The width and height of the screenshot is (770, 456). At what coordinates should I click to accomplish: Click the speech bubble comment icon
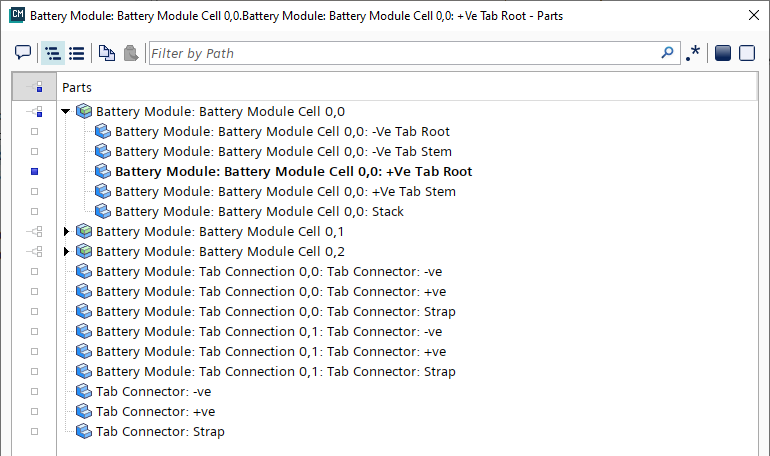[23, 53]
